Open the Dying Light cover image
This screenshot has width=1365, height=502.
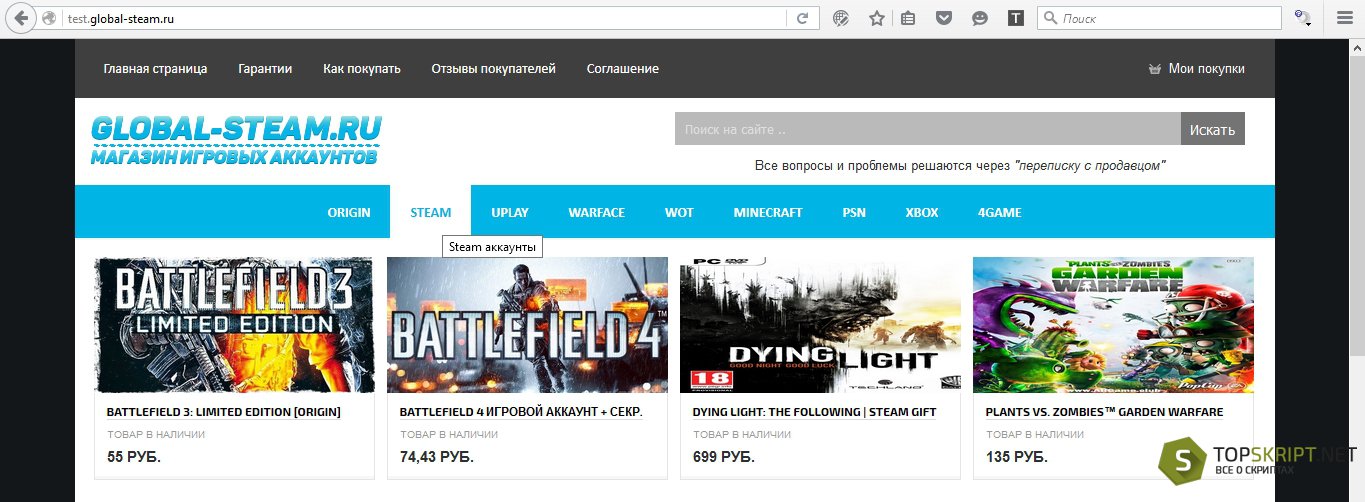tap(820, 325)
